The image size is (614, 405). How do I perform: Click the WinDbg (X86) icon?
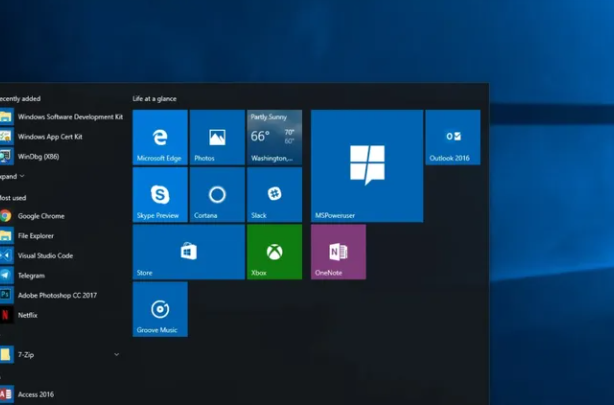pyautogui.click(x=6, y=156)
